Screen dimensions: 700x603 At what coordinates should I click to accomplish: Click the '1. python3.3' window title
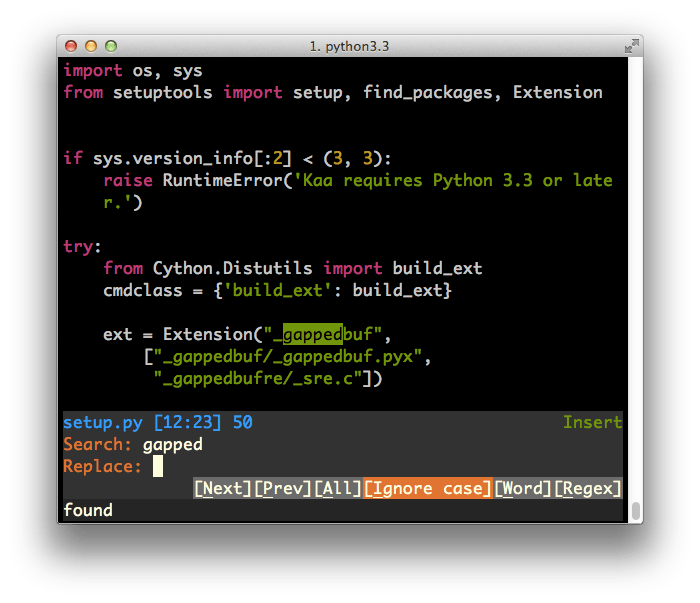pos(350,46)
